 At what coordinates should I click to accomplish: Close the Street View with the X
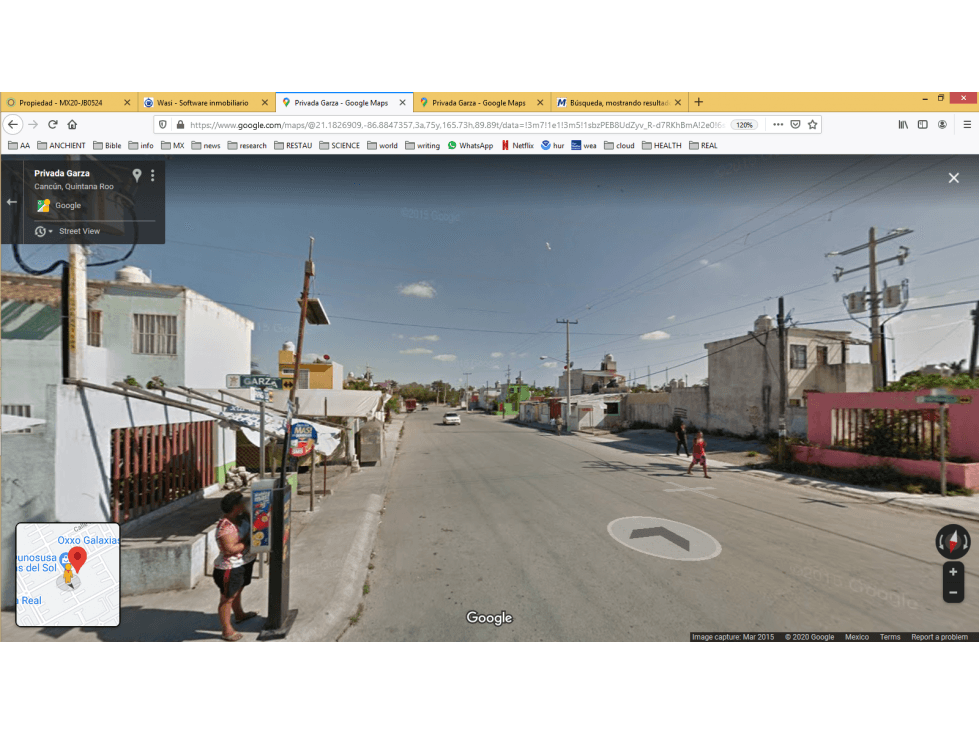(953, 178)
